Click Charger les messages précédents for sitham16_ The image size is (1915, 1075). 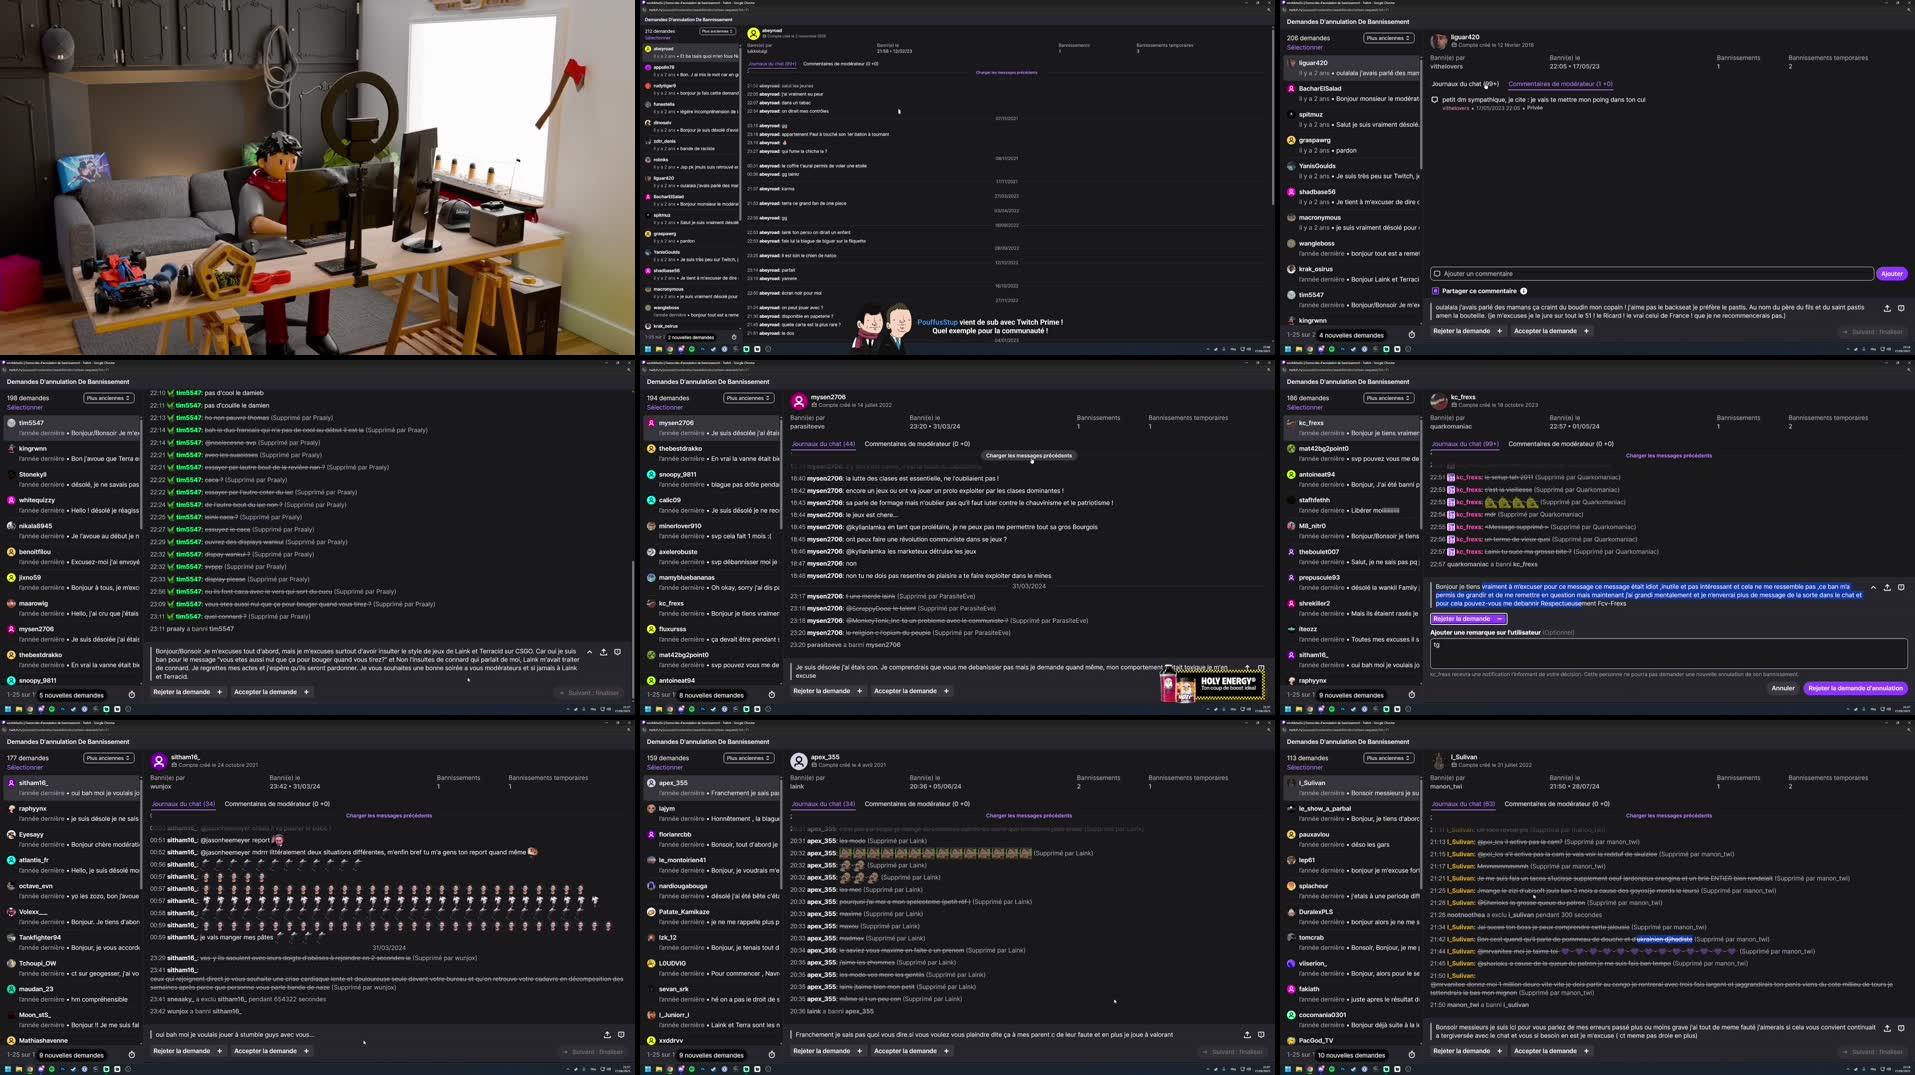(389, 816)
